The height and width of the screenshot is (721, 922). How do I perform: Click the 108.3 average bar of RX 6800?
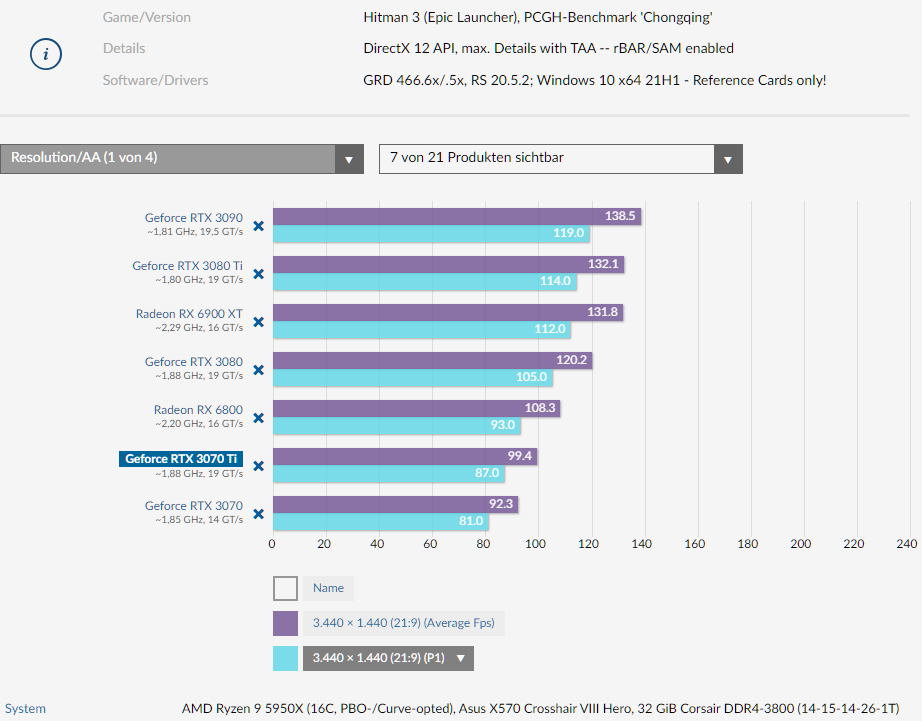pyautogui.click(x=417, y=408)
